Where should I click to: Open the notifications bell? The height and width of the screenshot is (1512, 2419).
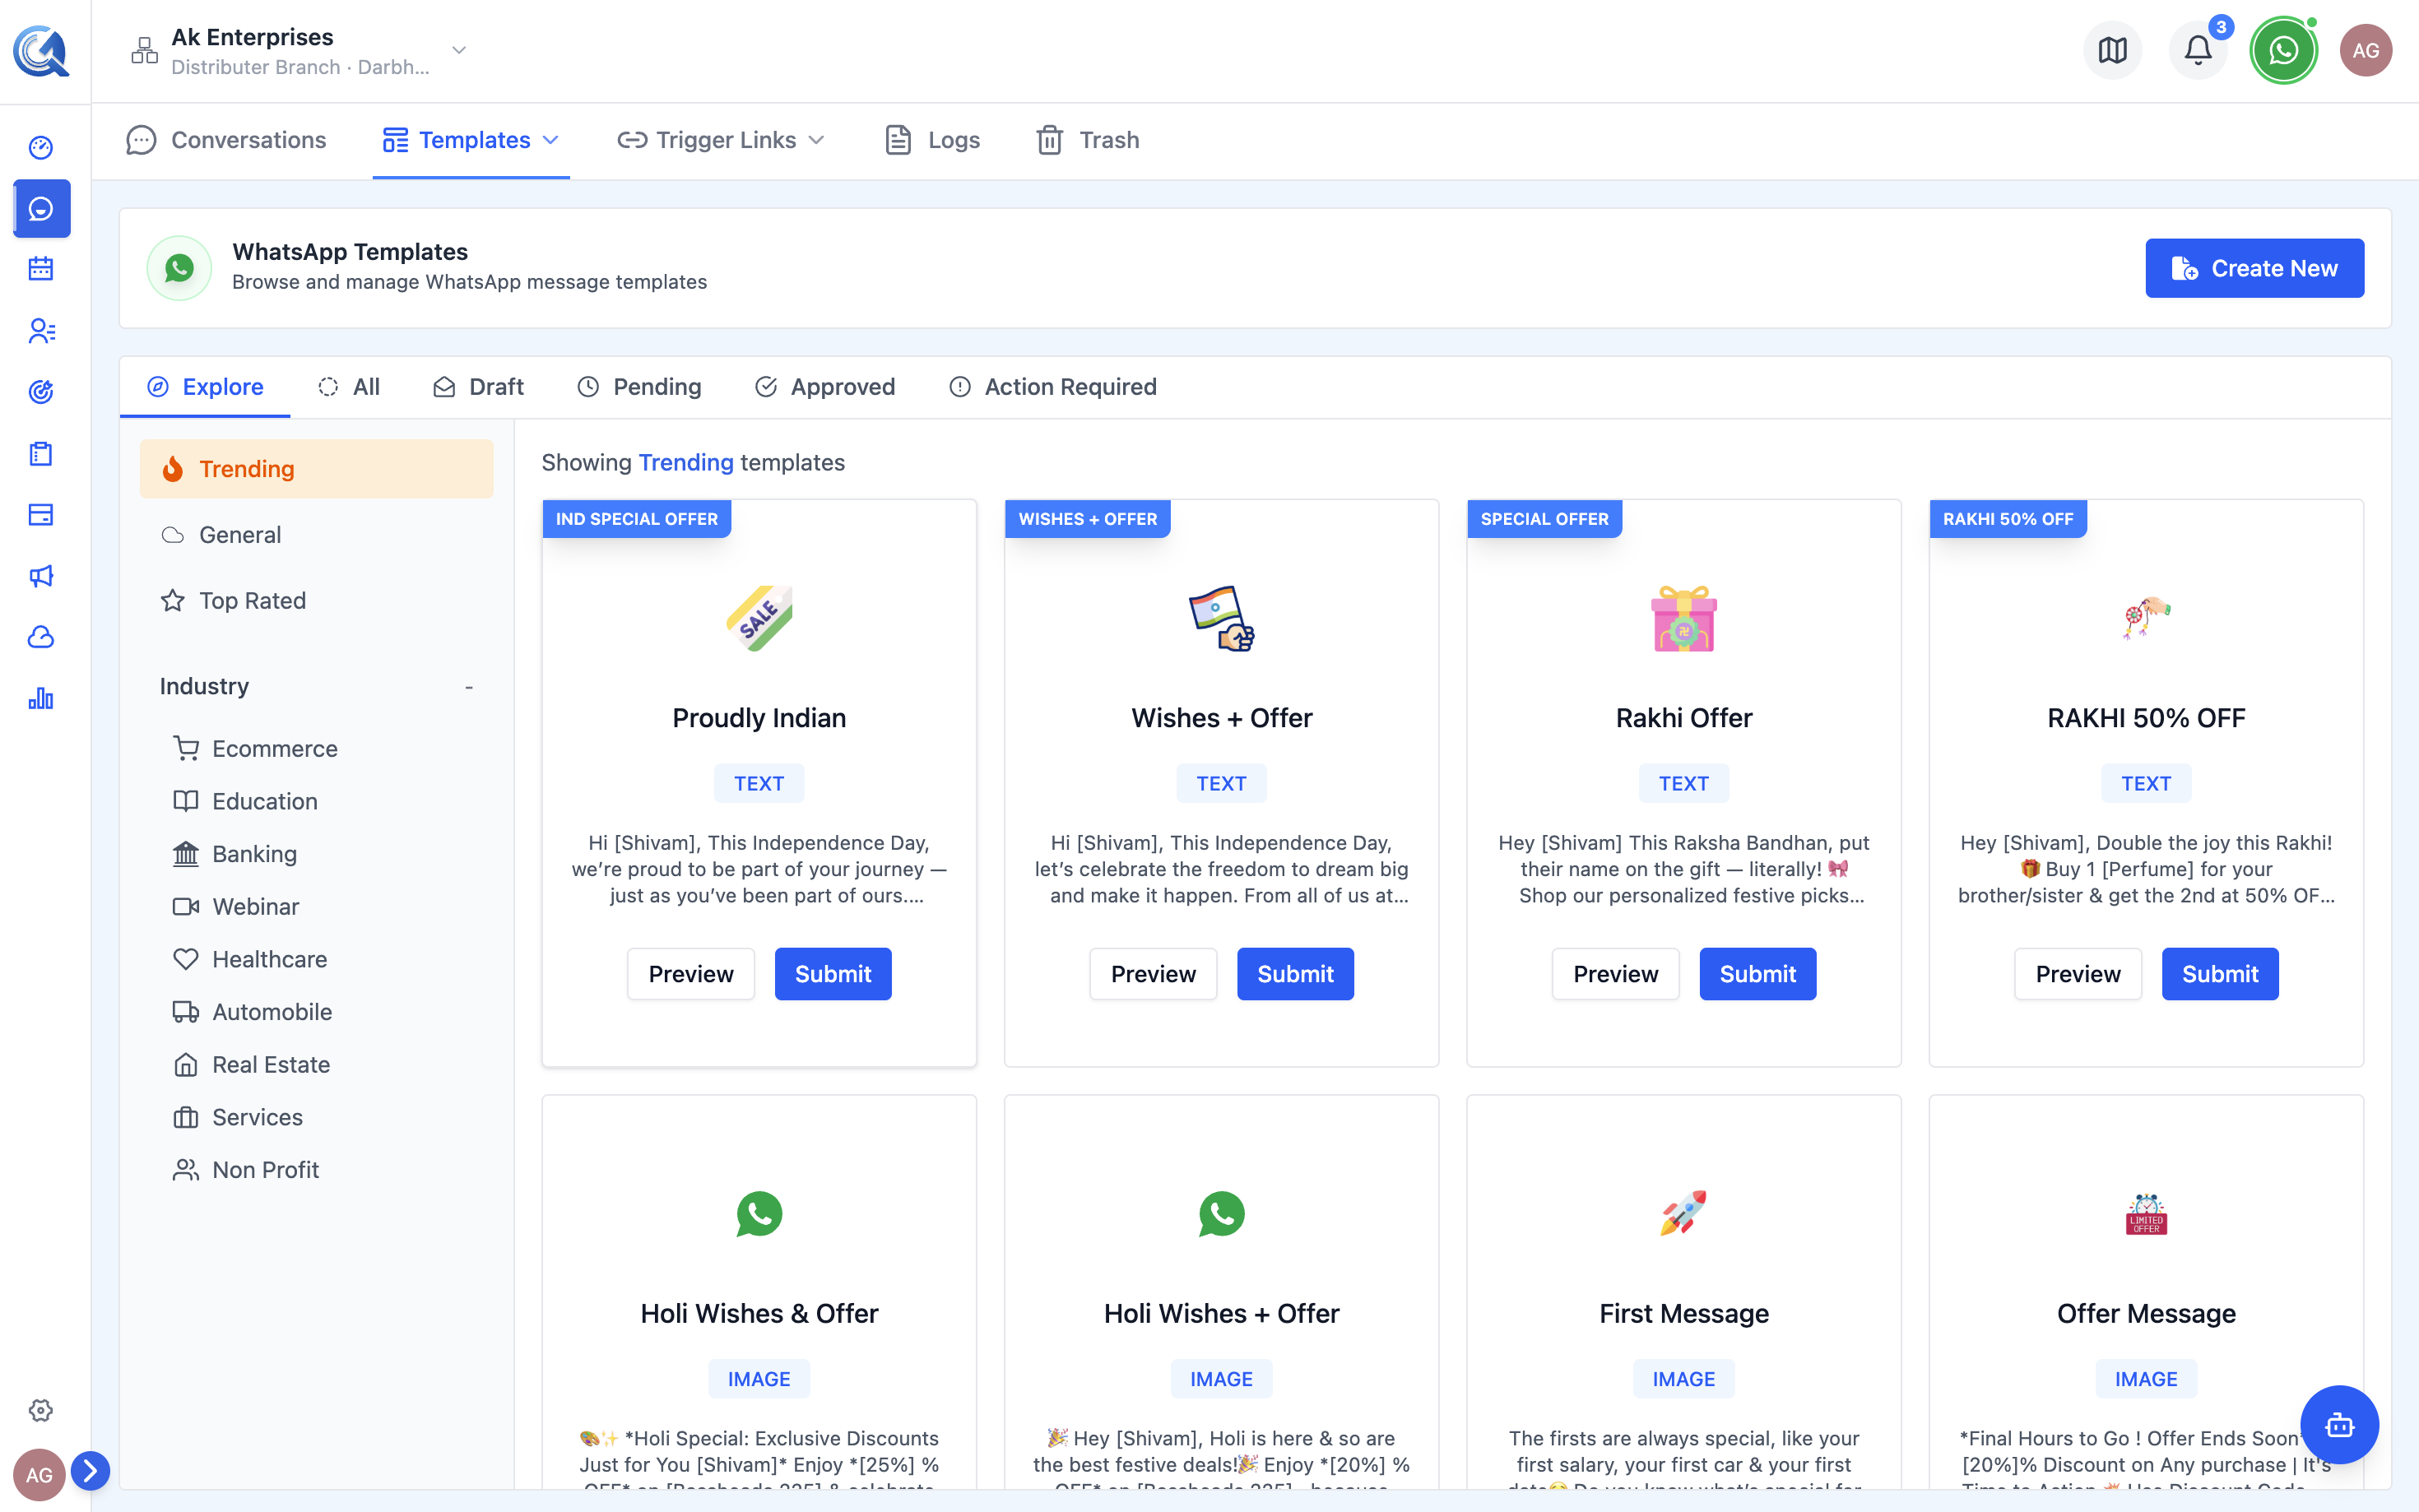2198,50
